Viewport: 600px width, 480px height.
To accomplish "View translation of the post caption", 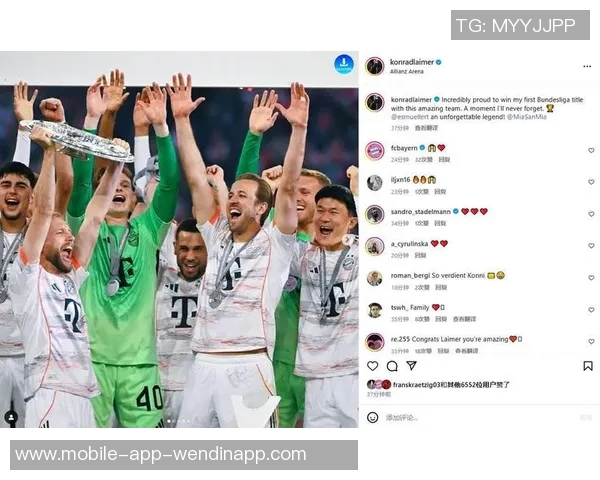I will [x=426, y=128].
